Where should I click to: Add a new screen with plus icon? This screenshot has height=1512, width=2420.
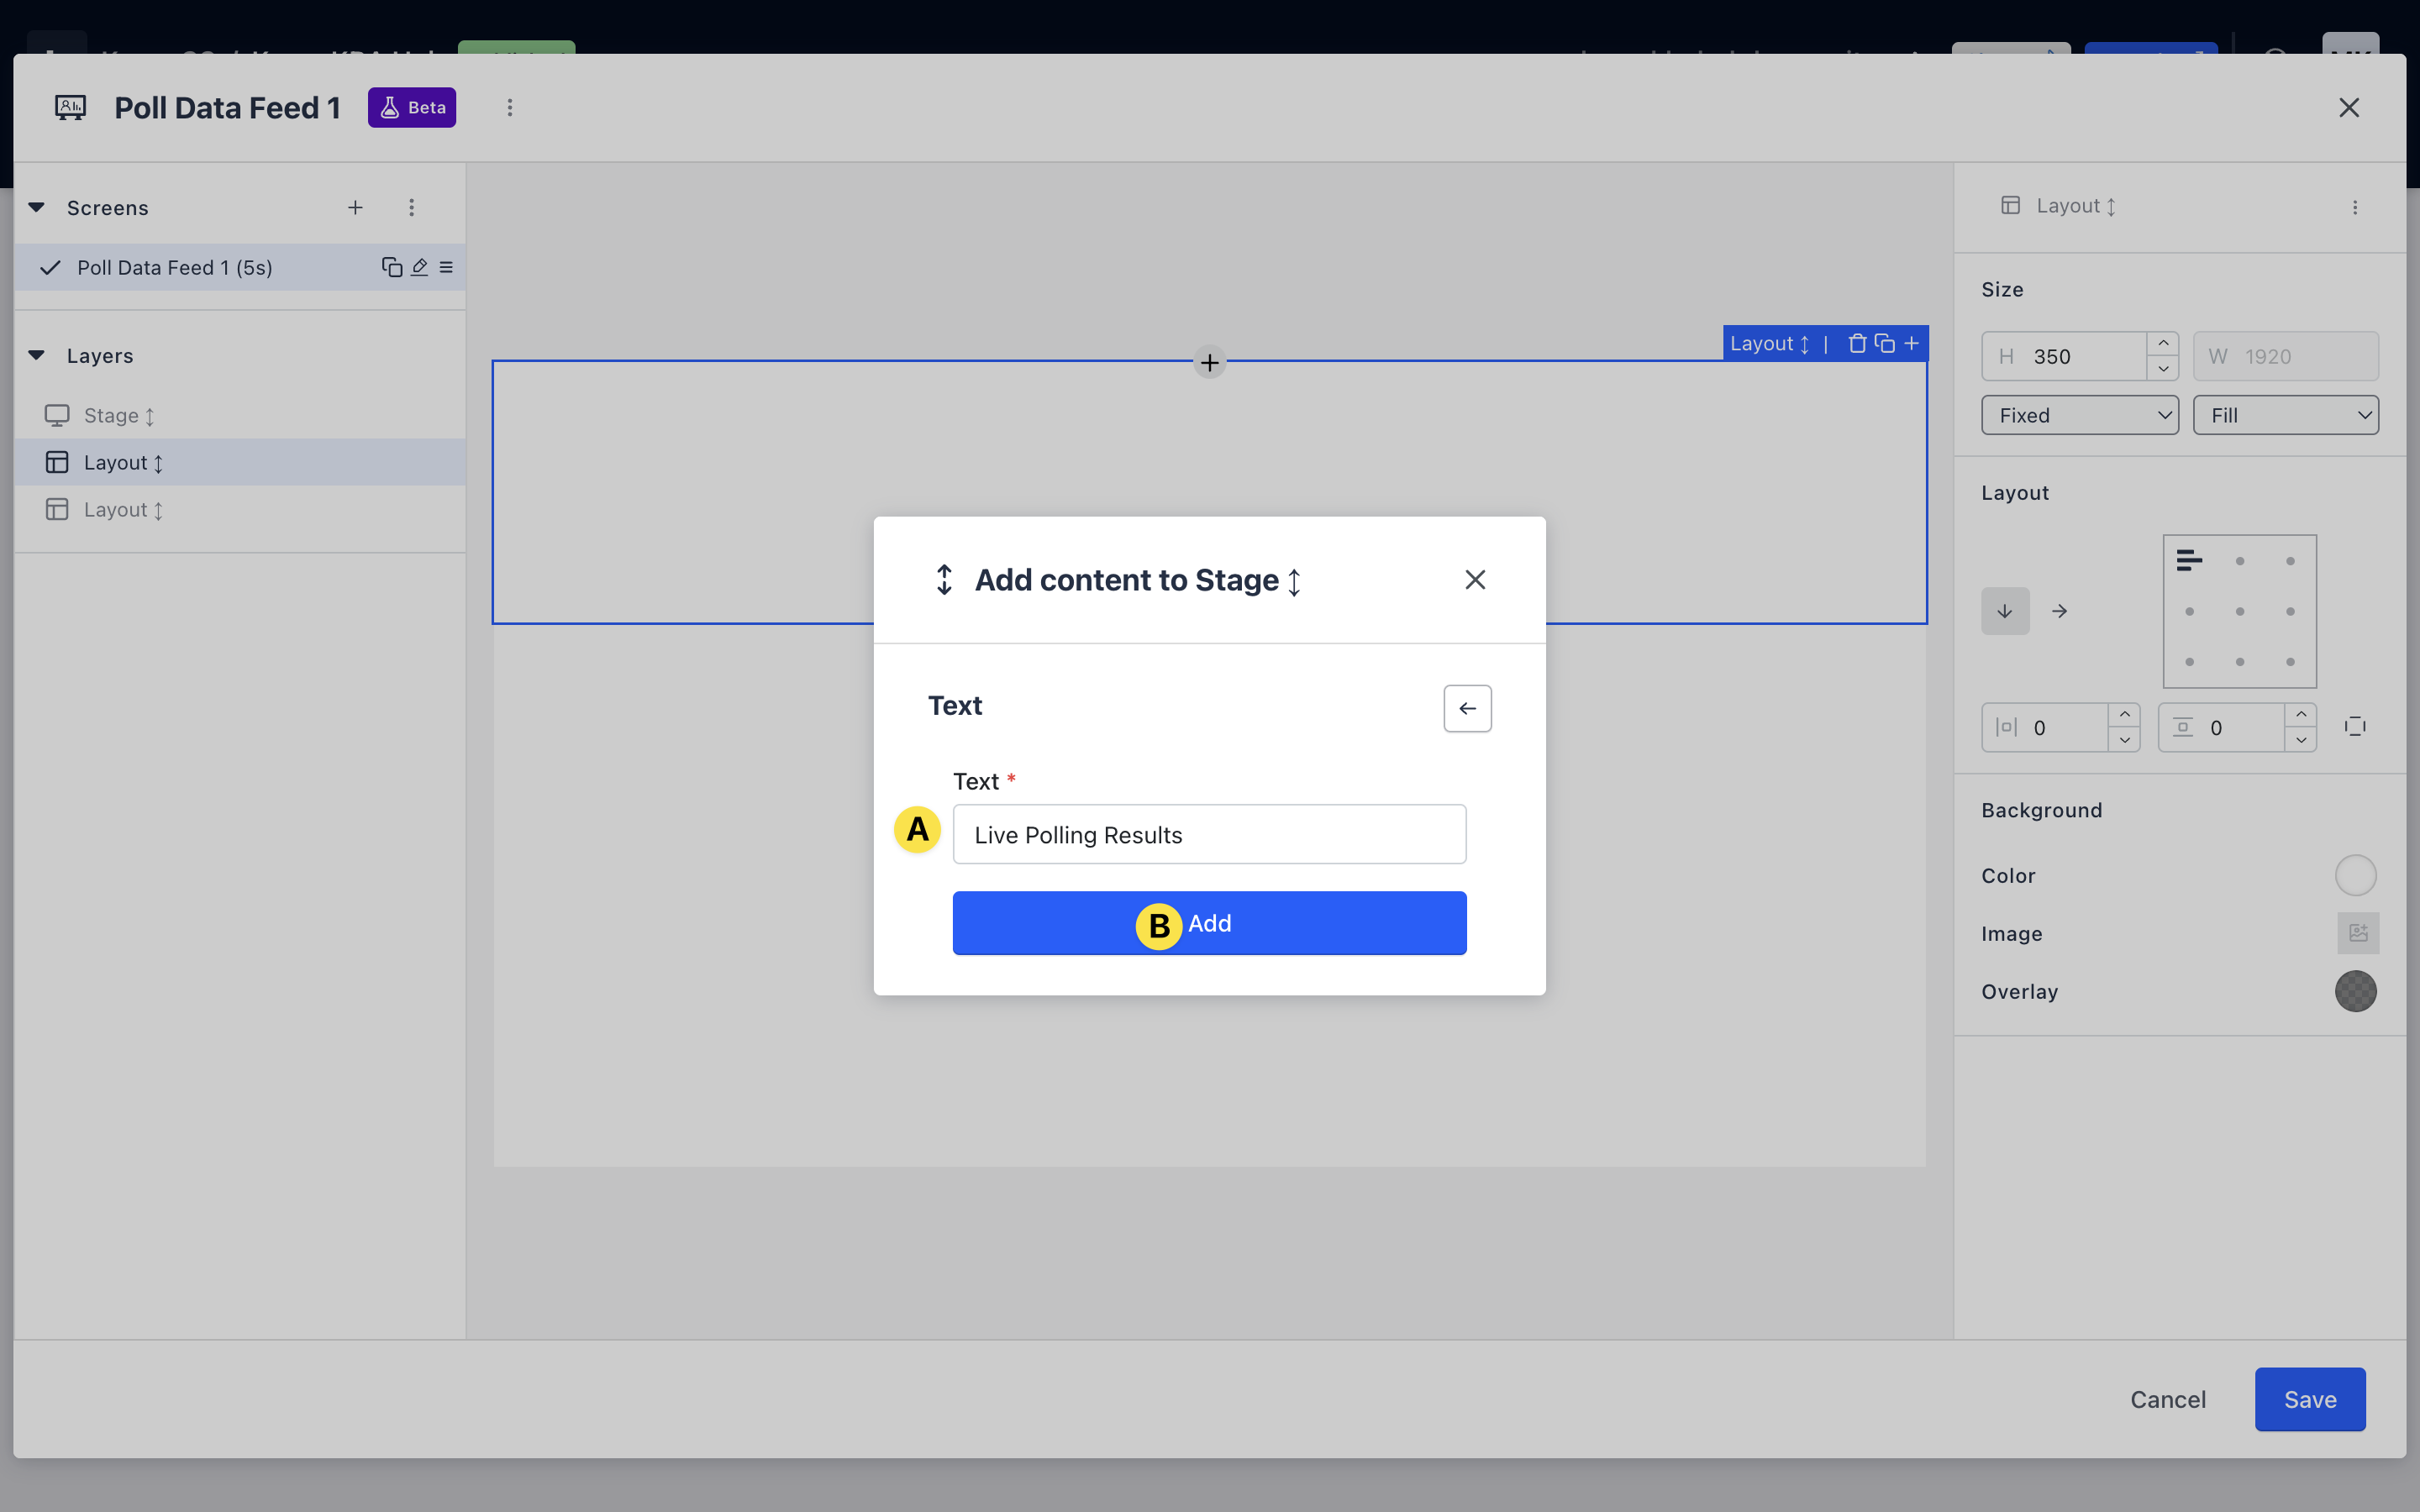point(355,207)
